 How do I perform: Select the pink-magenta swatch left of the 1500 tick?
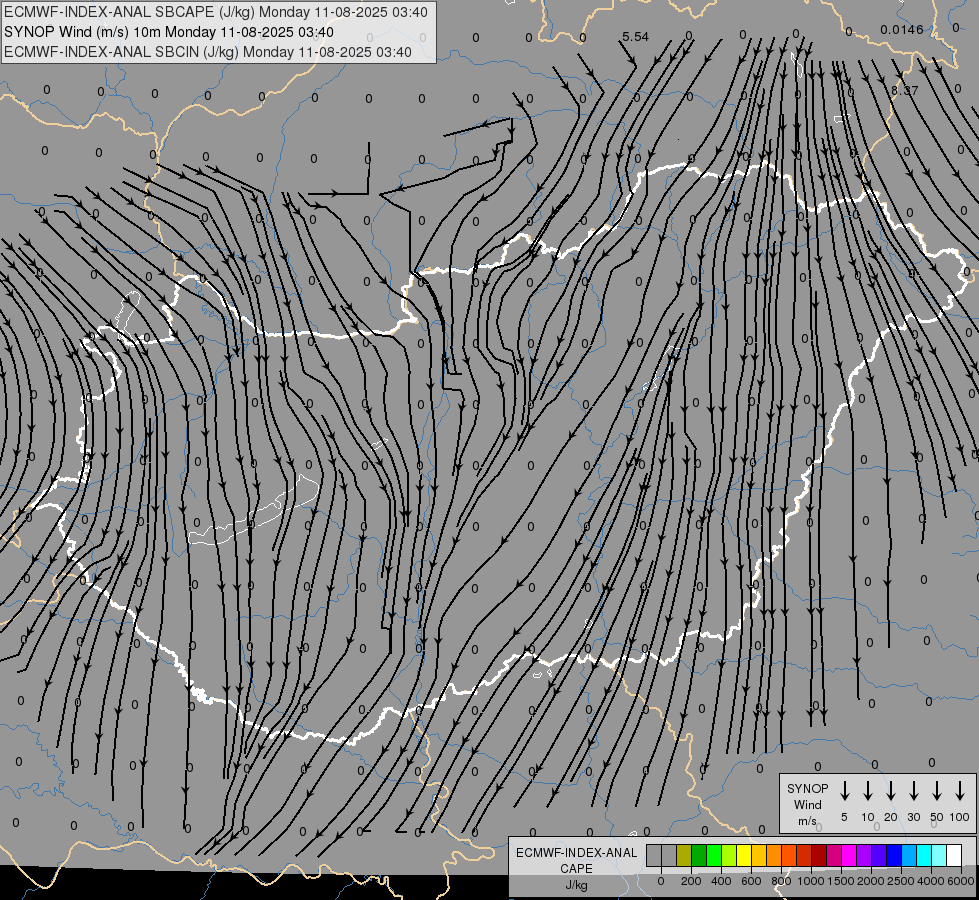tap(834, 855)
